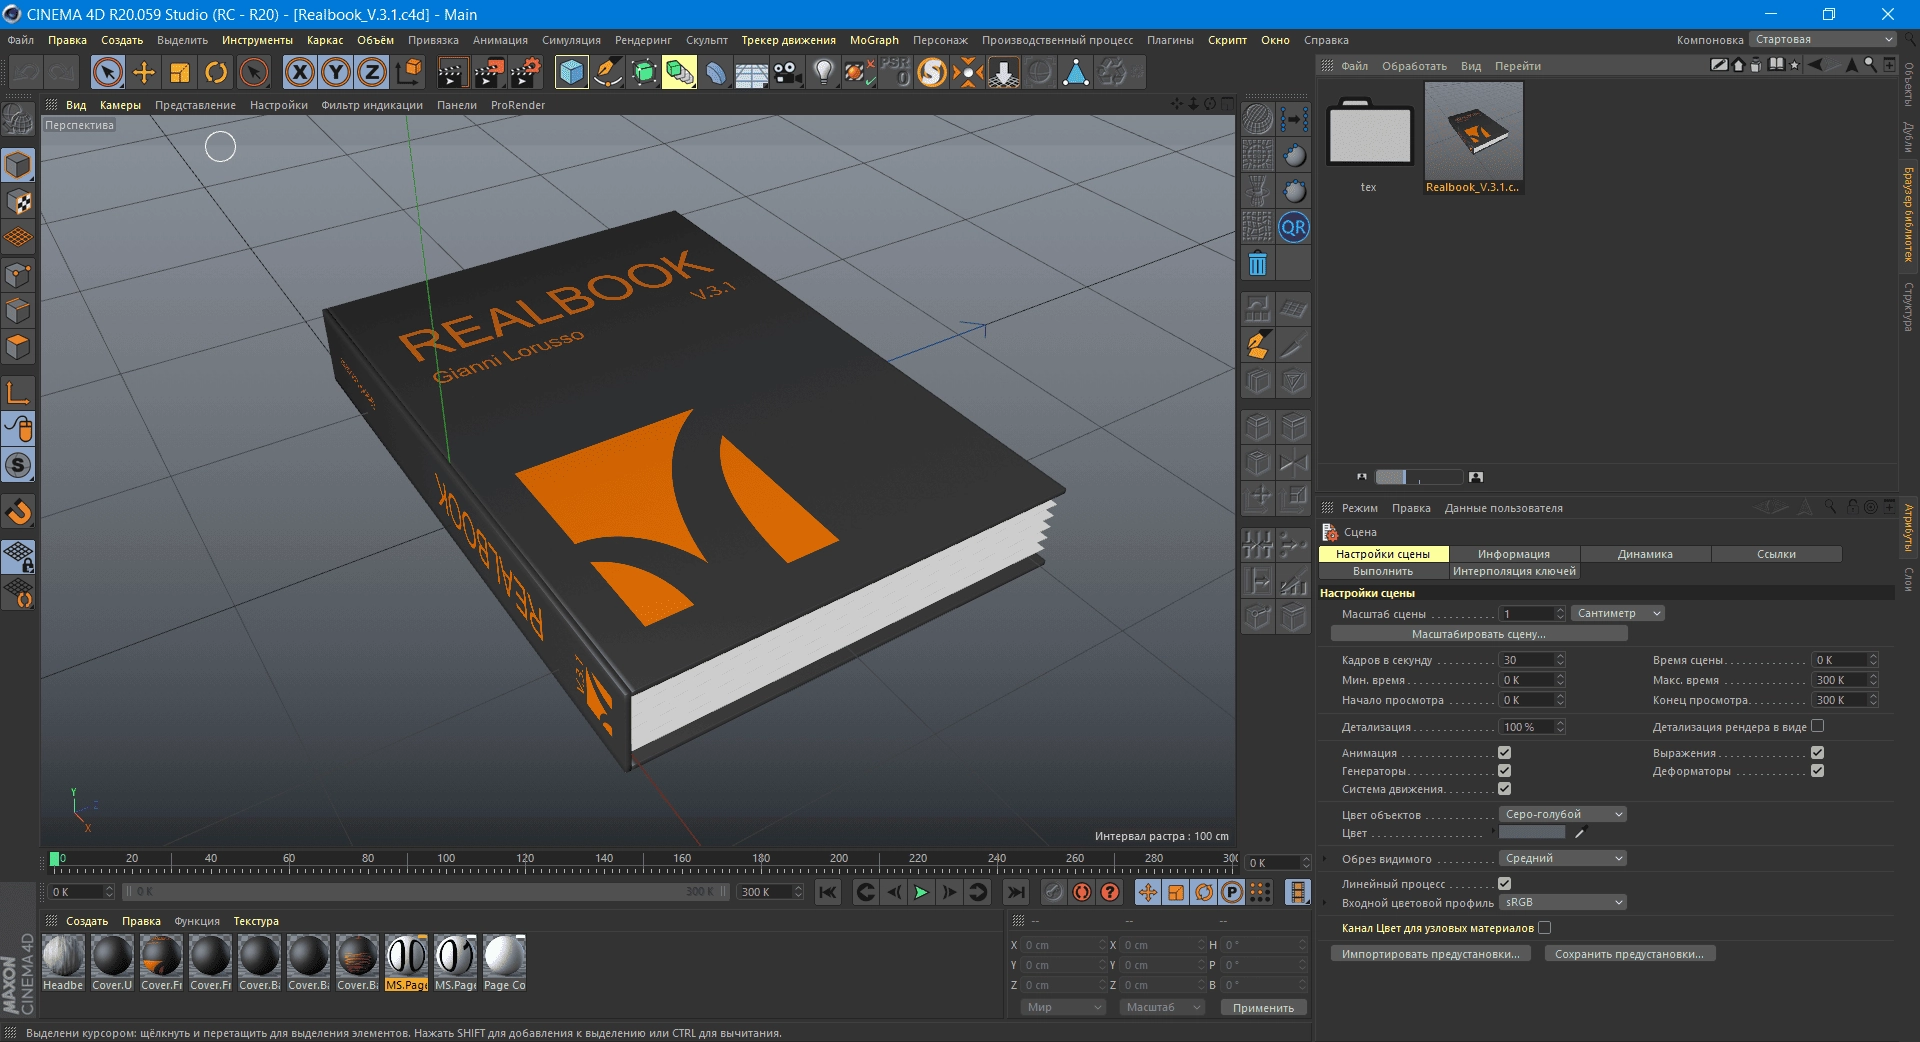This screenshot has height=1042, width=1920.
Task: Enable the Axis mode tool
Action: (x=18, y=393)
